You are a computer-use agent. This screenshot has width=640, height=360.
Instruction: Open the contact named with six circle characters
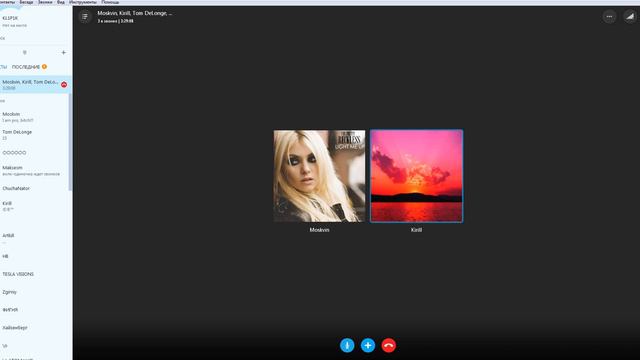[35, 153]
